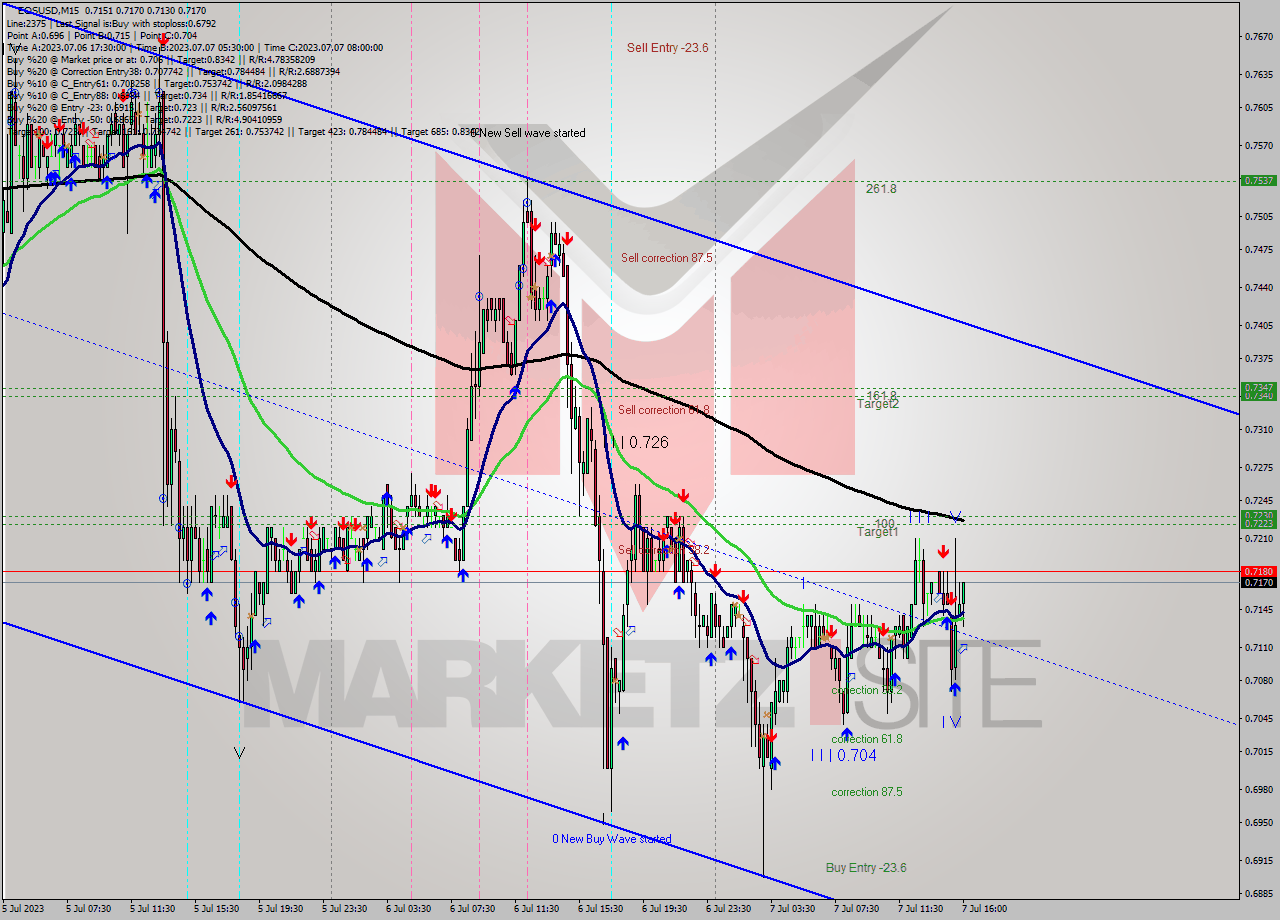Screen dimensions: 1280x920
Task: Click 0.7110 on the price axis
Action: tap(1258, 647)
